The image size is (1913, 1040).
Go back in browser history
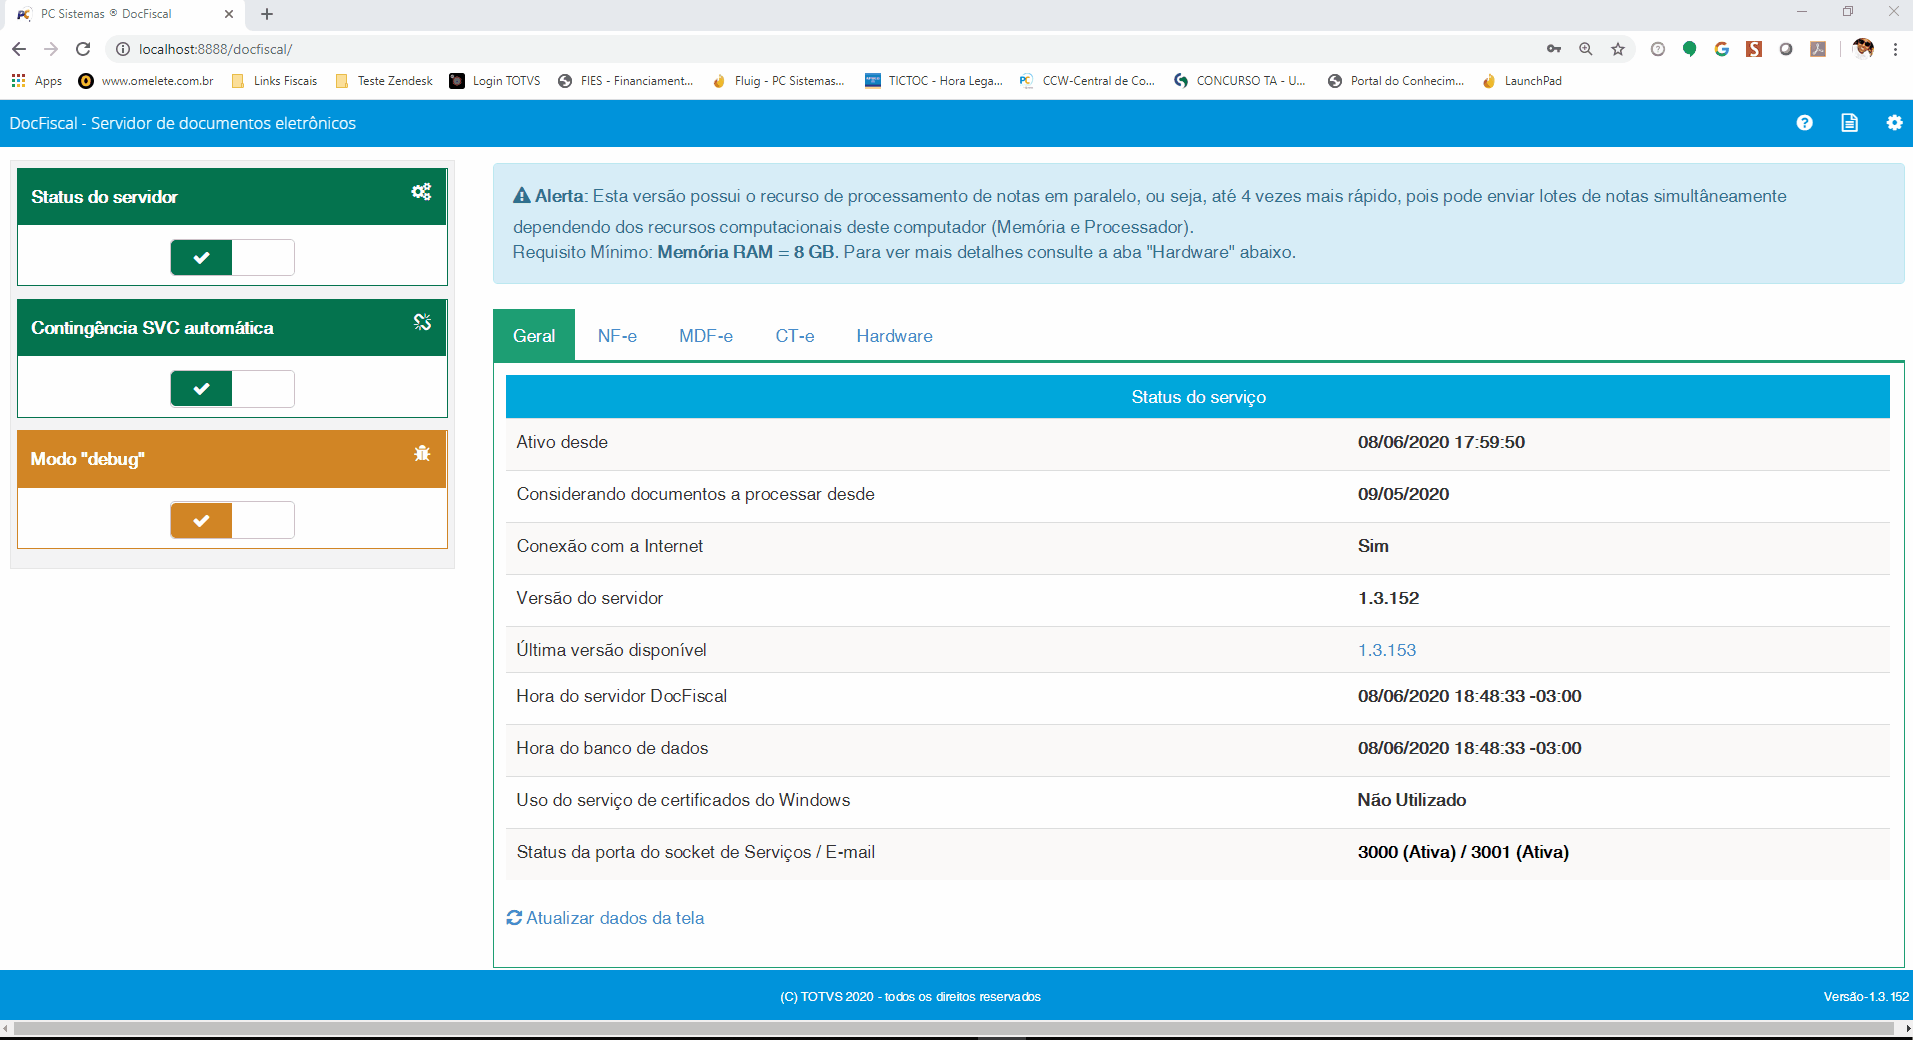tap(19, 49)
